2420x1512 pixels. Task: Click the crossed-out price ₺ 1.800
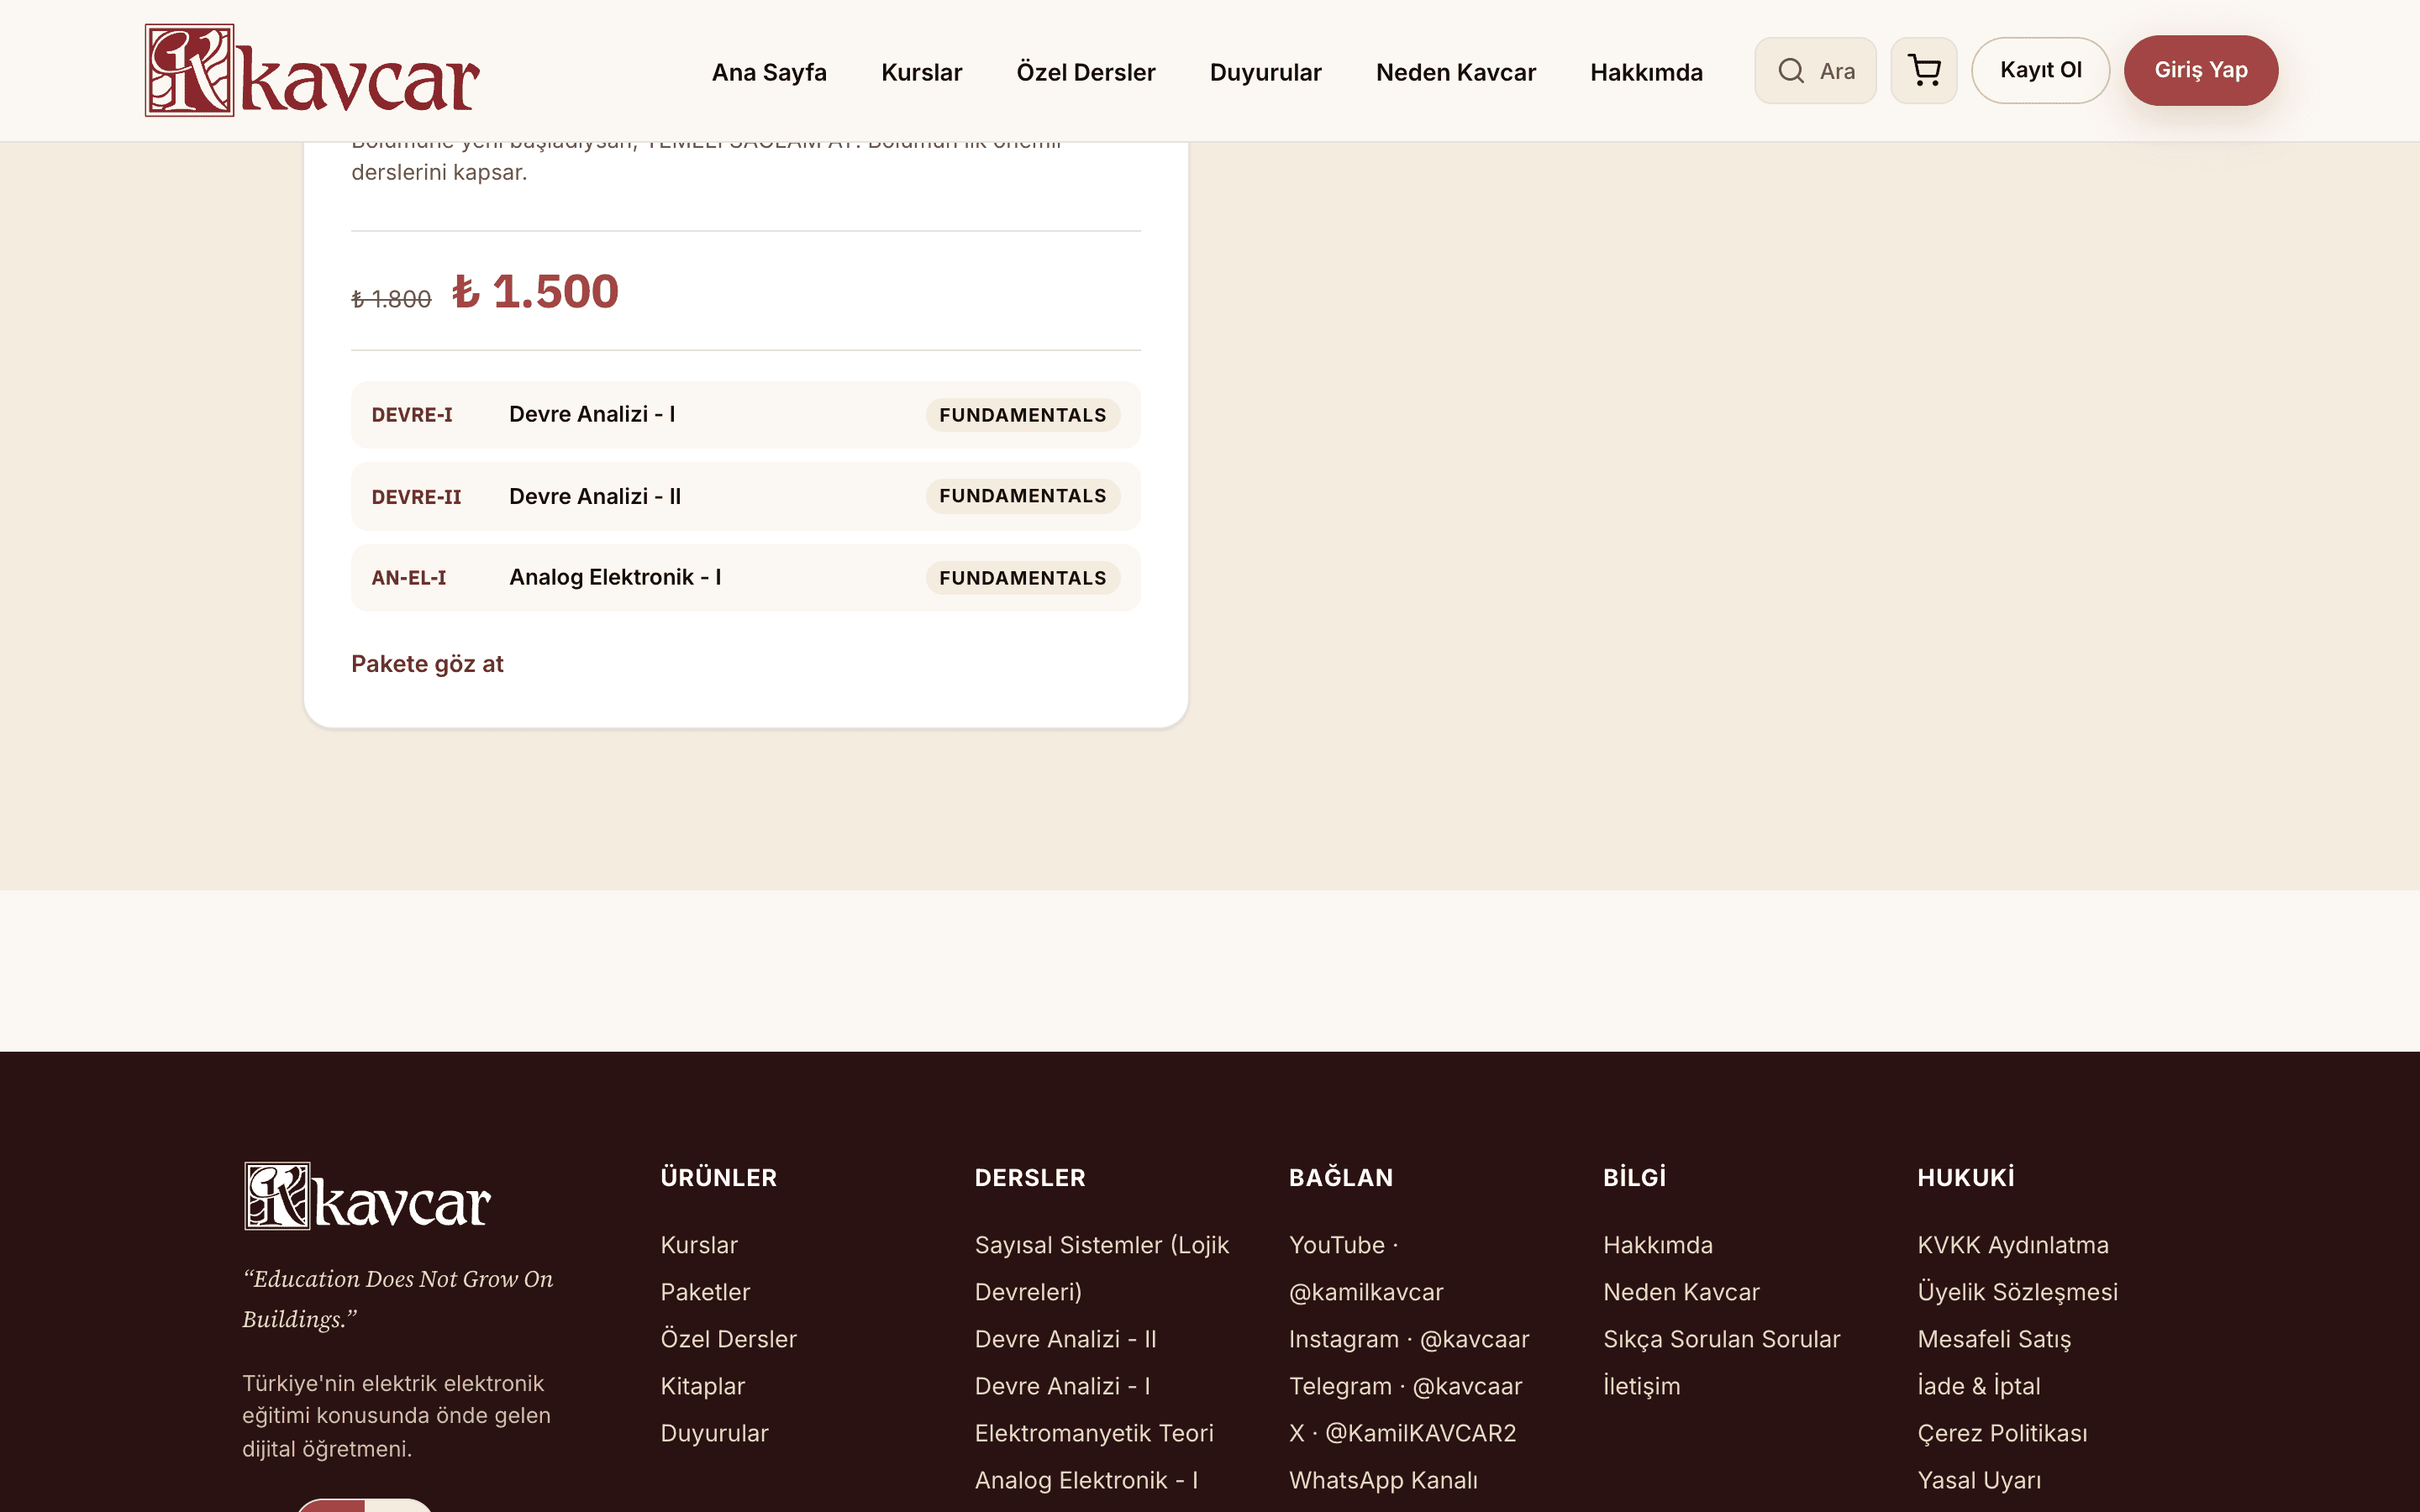pyautogui.click(x=391, y=298)
